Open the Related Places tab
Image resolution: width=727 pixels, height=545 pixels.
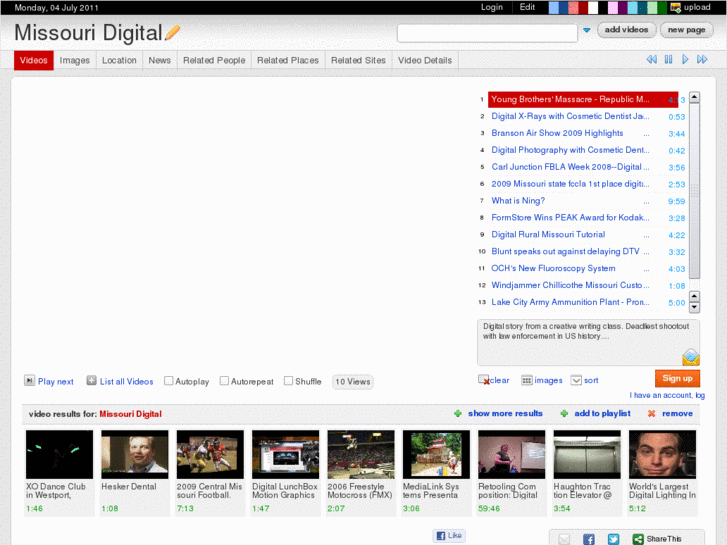coord(288,60)
